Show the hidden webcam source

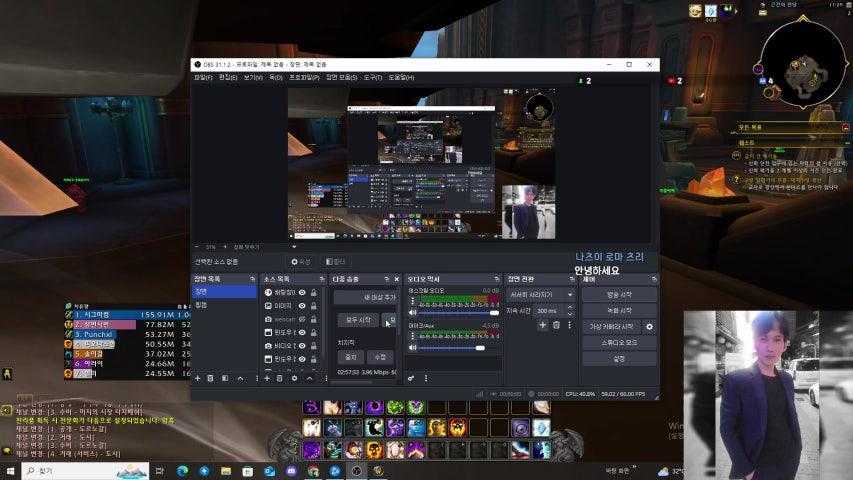click(x=302, y=319)
